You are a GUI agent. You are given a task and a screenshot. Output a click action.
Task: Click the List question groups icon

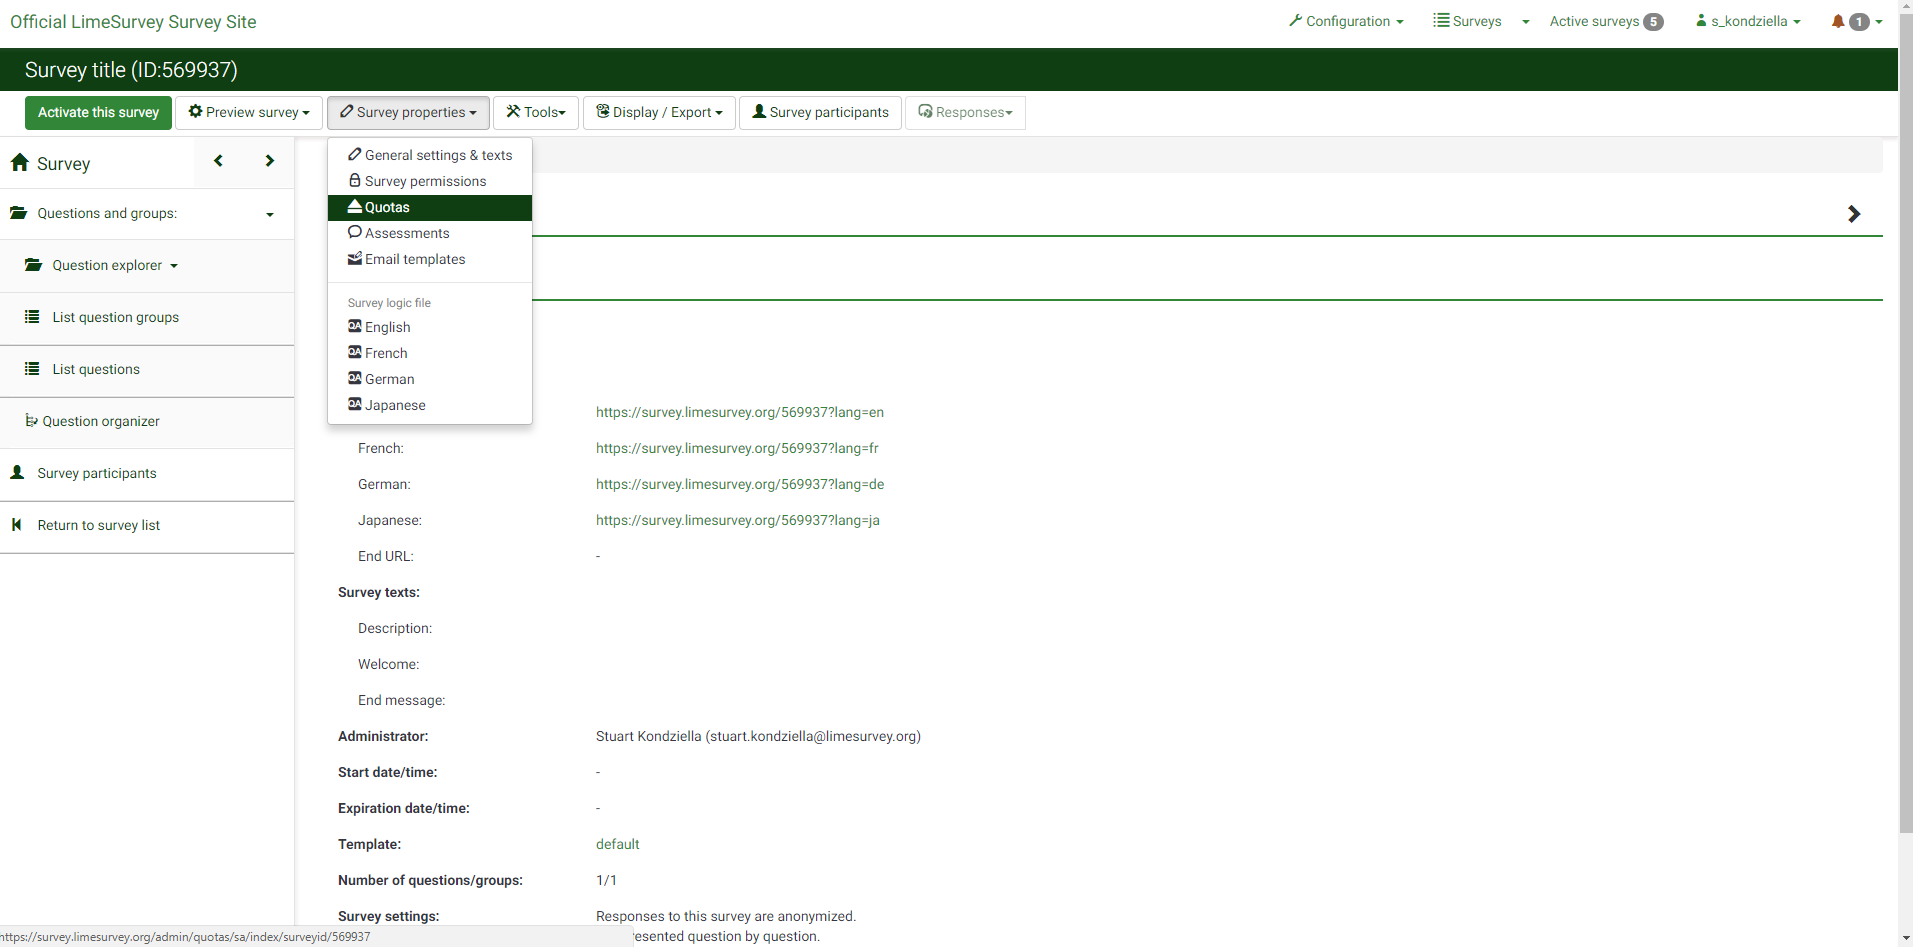click(x=32, y=317)
